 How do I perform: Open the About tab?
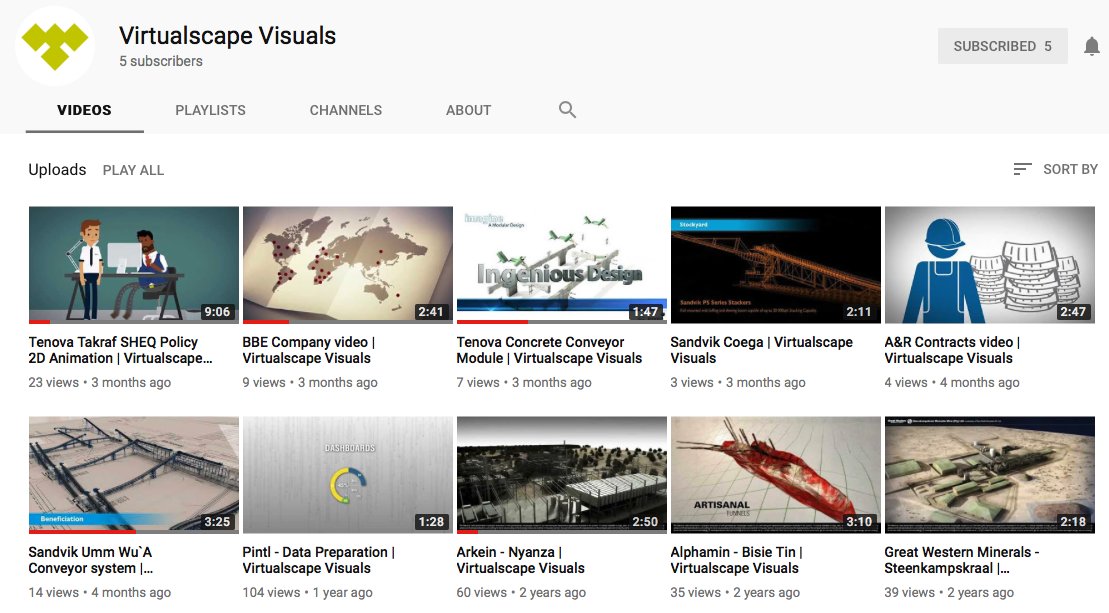(x=468, y=110)
